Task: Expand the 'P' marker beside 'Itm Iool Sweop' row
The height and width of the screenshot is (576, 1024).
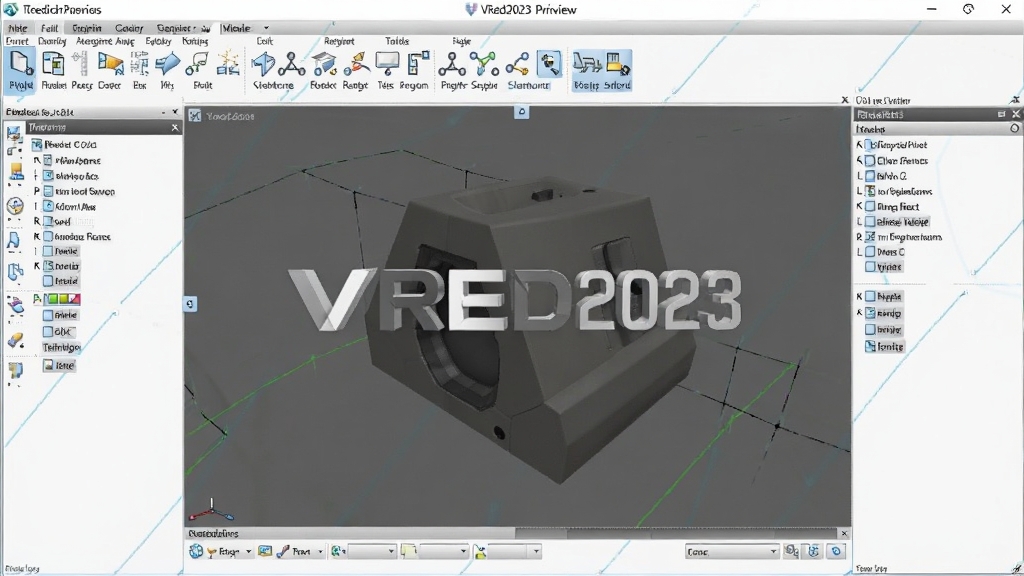Action: [x=37, y=191]
